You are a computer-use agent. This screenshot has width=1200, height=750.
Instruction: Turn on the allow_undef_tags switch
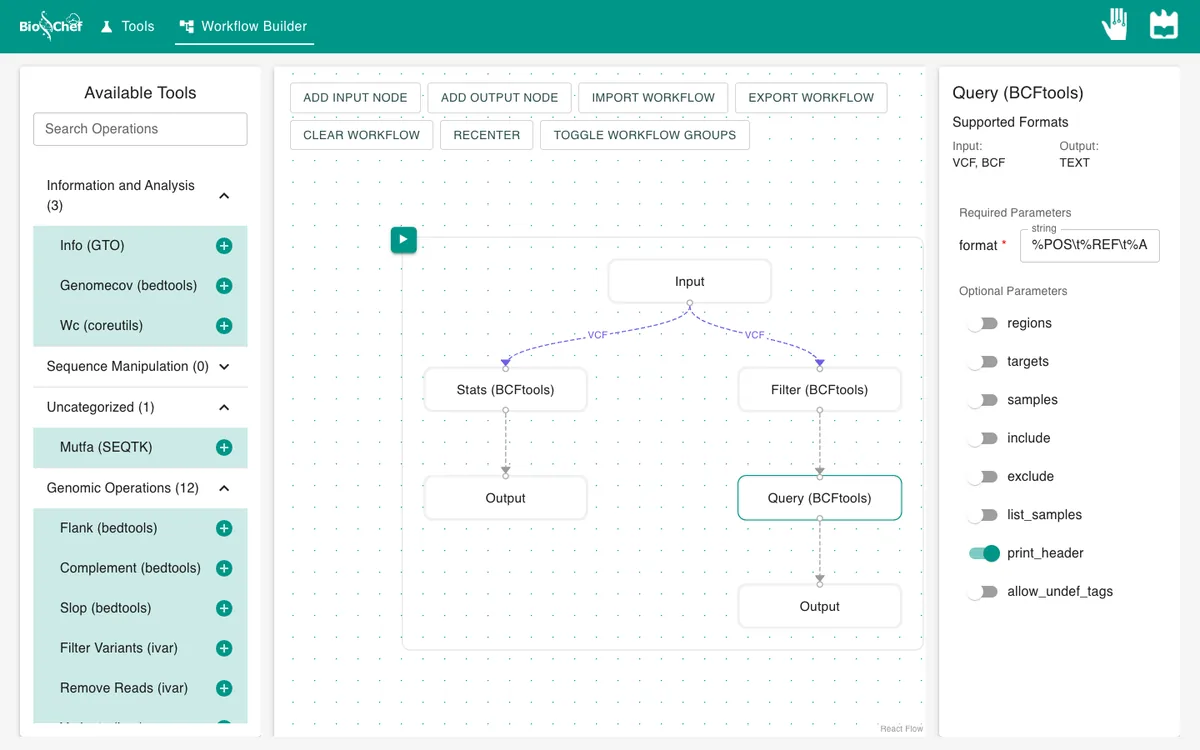(x=984, y=591)
